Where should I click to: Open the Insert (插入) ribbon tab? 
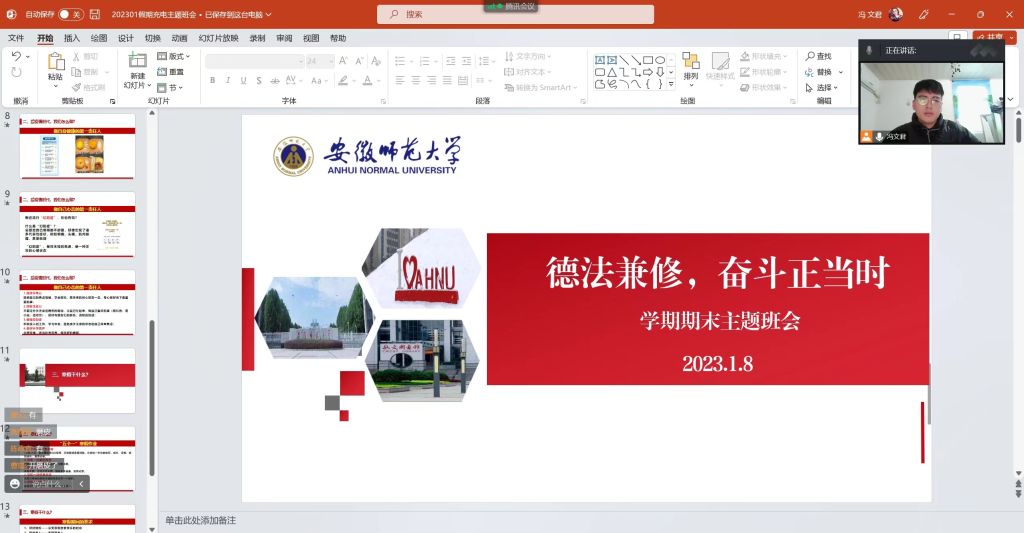[72, 38]
